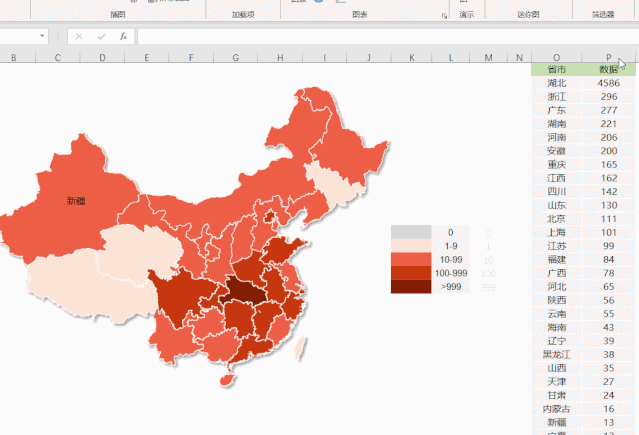Select the 云南 cell

coord(557,314)
